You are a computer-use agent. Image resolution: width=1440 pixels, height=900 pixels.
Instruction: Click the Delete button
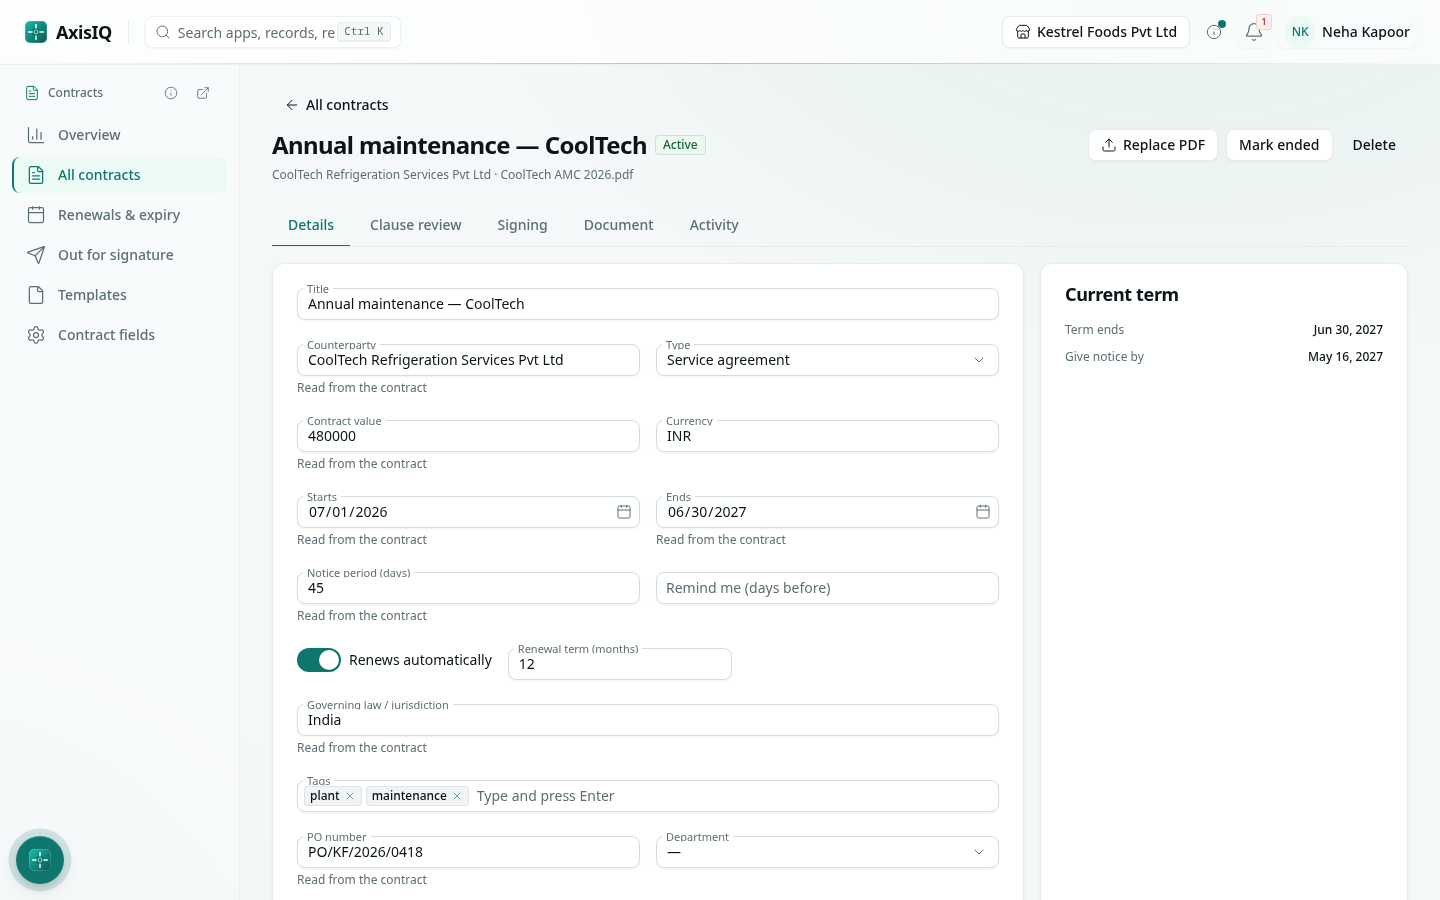point(1374,145)
